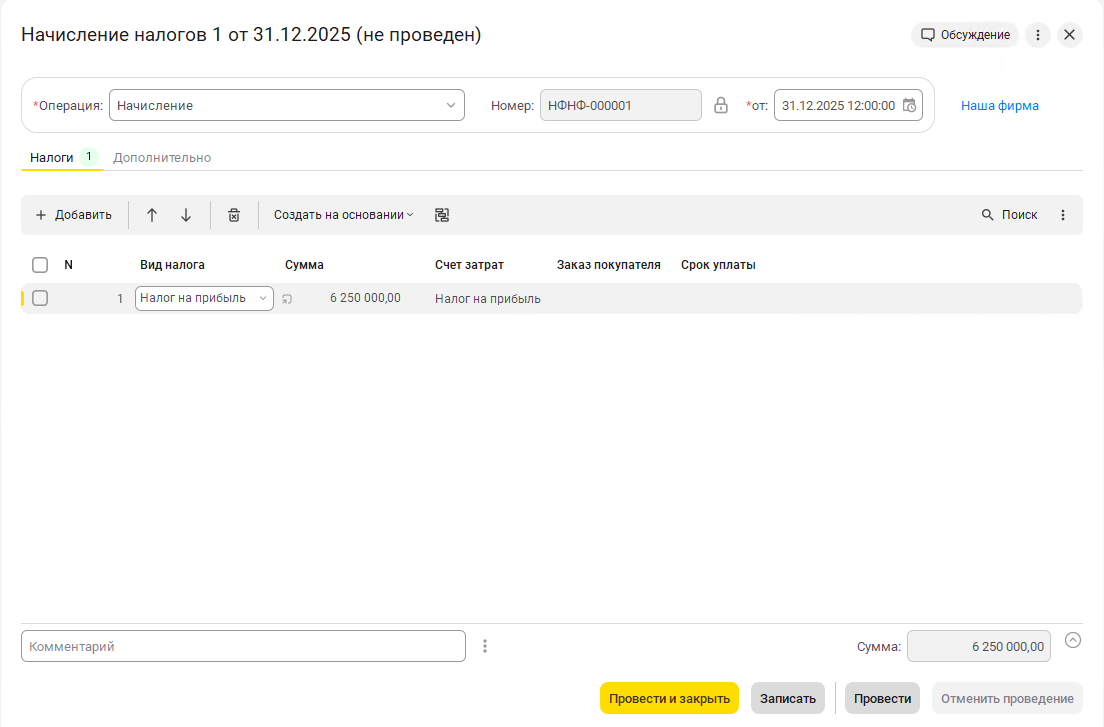Image resolution: width=1104 pixels, height=727 pixels.
Task: Open the three-dot menu near Обсуждение
Action: 1038,35
